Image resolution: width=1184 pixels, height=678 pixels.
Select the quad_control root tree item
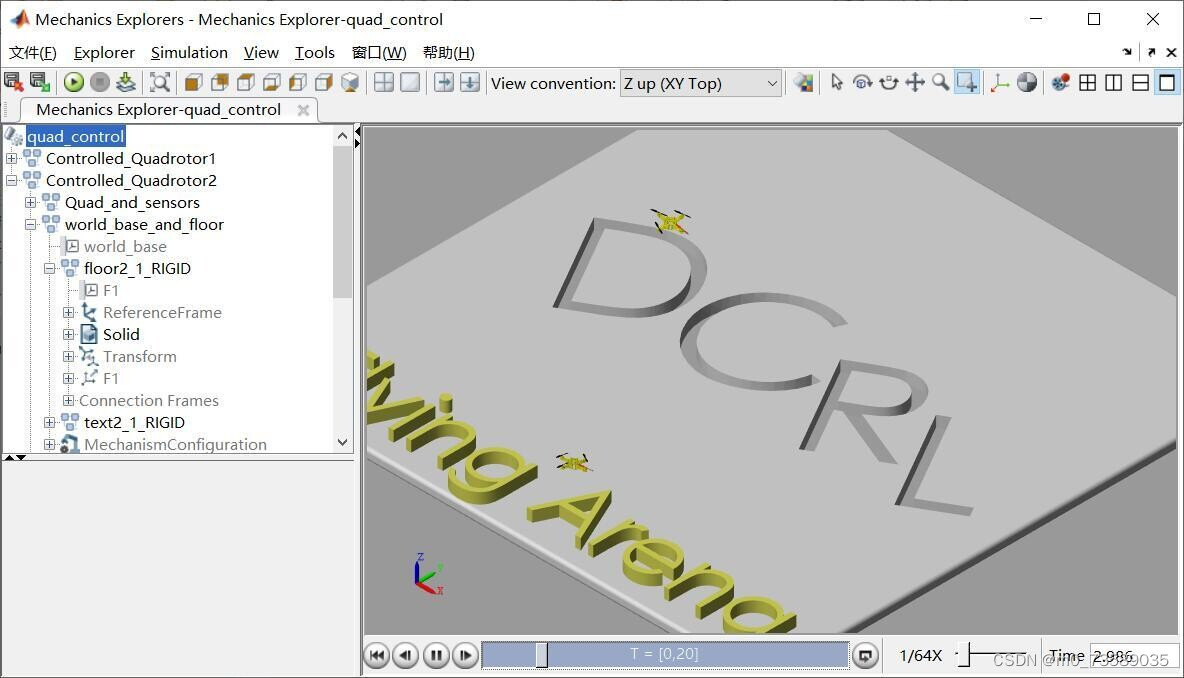point(76,137)
